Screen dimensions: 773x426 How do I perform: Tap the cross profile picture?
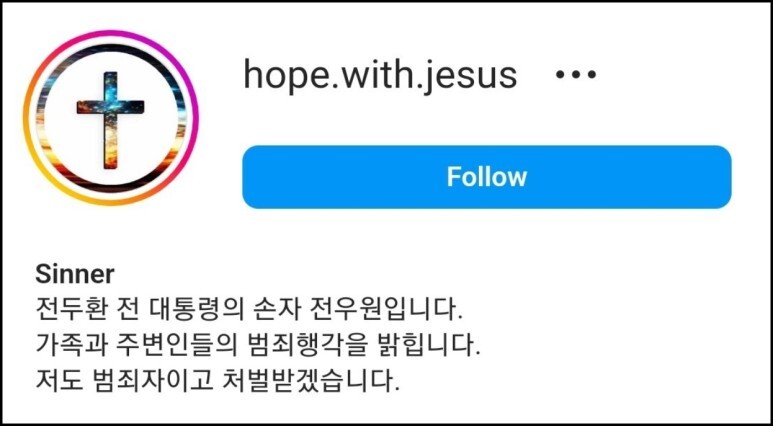pyautogui.click(x=111, y=118)
